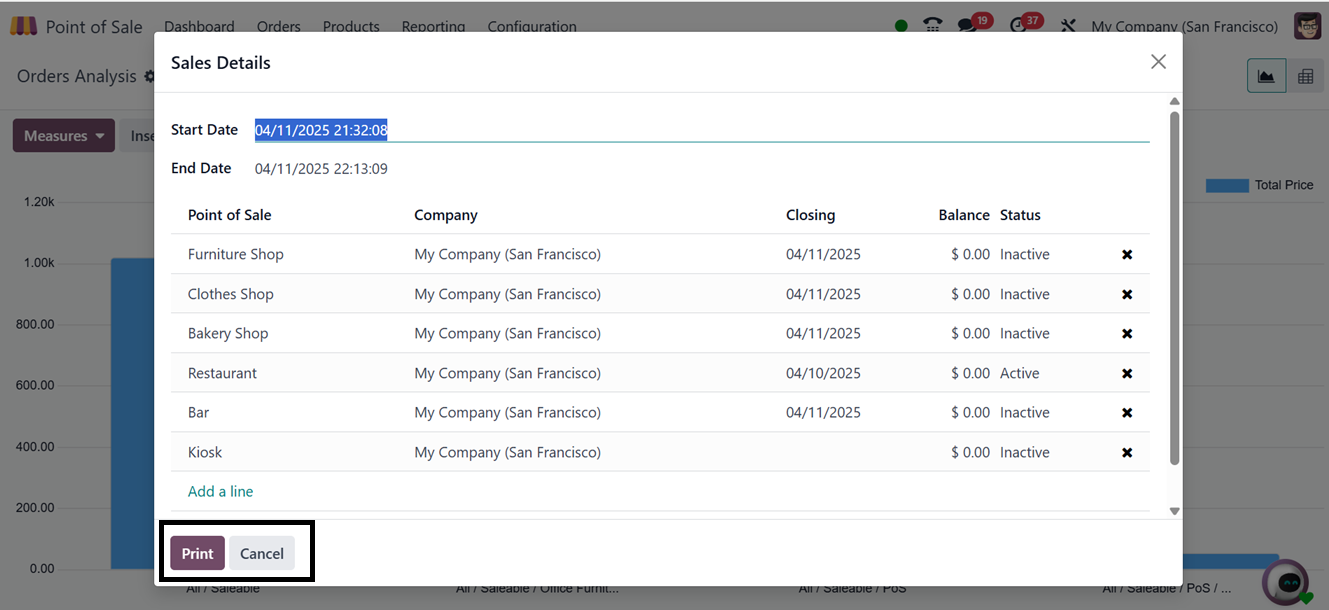Delete the Kiosk row

pyautogui.click(x=1127, y=453)
